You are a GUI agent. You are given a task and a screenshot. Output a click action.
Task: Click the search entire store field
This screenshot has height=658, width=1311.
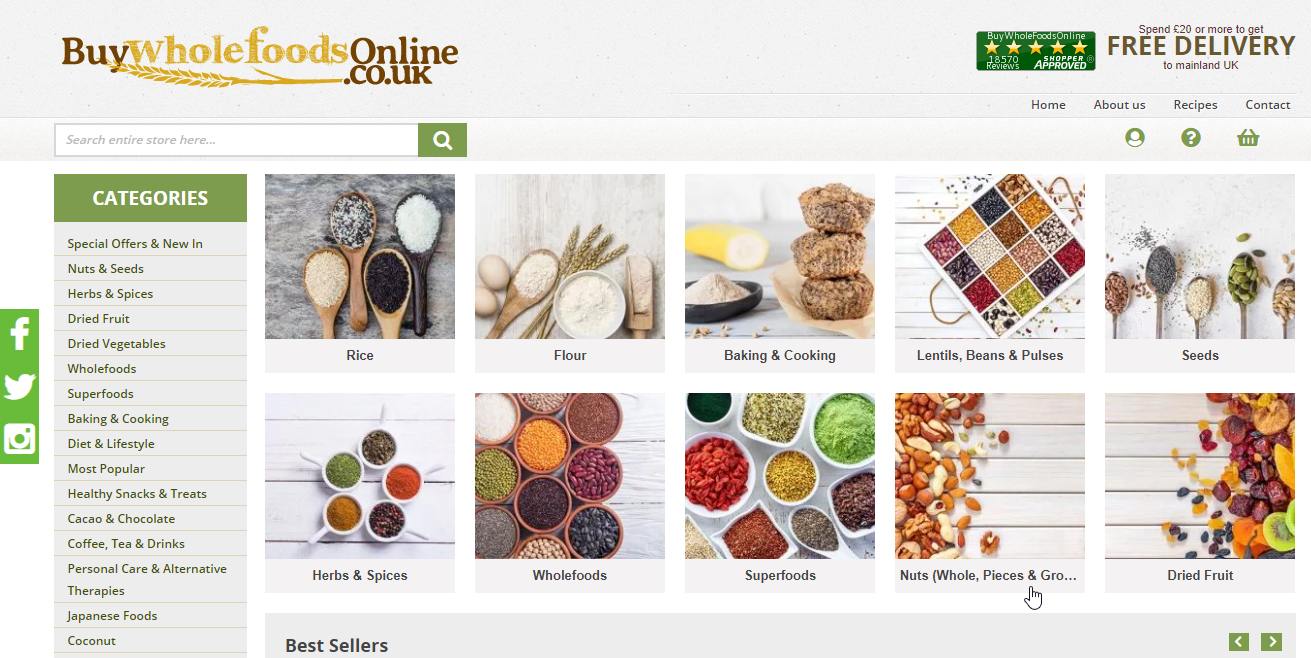coord(236,140)
